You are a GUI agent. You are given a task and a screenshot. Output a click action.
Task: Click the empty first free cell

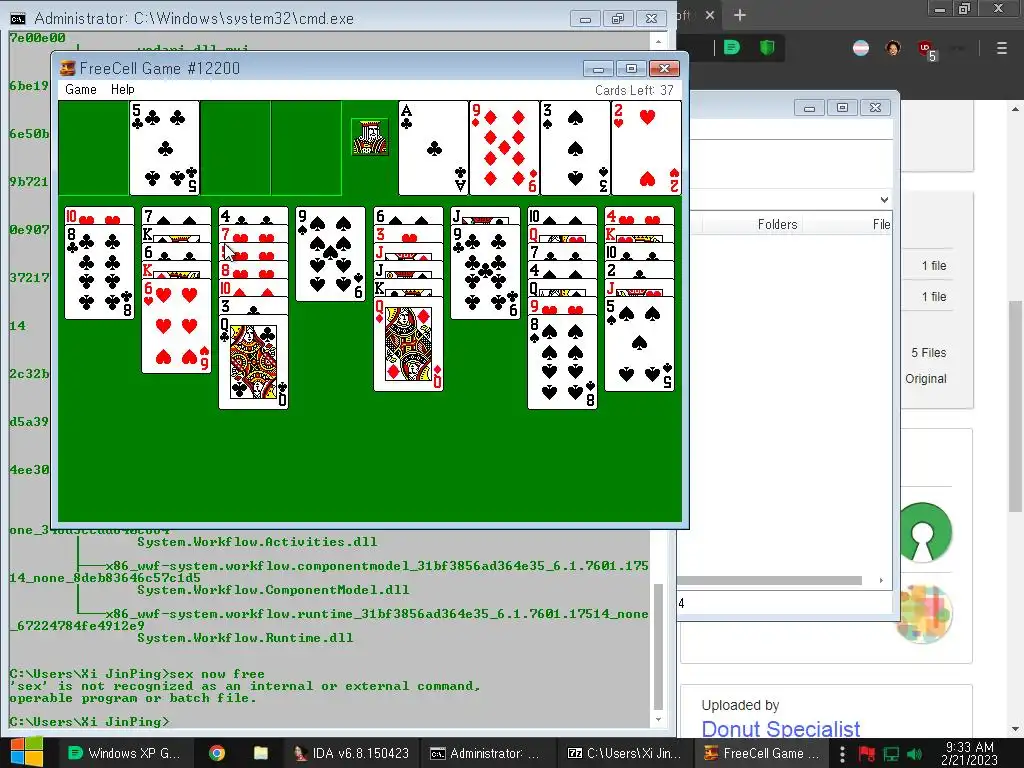(93, 148)
